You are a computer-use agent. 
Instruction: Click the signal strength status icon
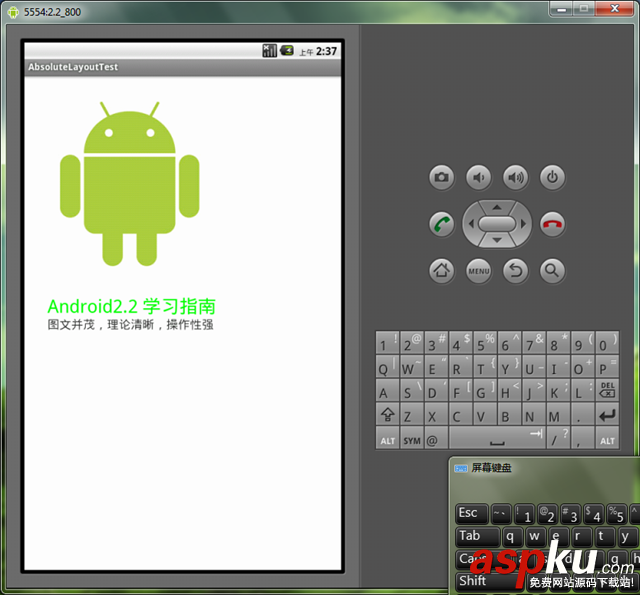(x=269, y=51)
